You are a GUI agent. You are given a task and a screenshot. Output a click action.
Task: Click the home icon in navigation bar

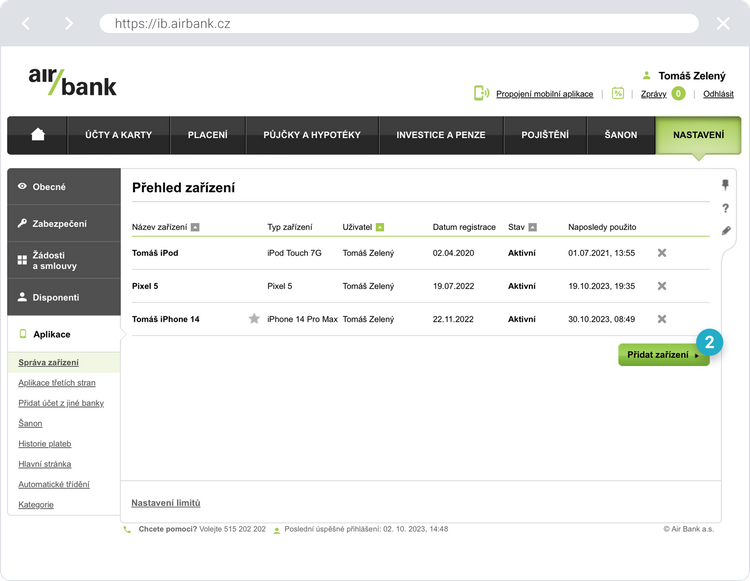pyautogui.click(x=38, y=135)
